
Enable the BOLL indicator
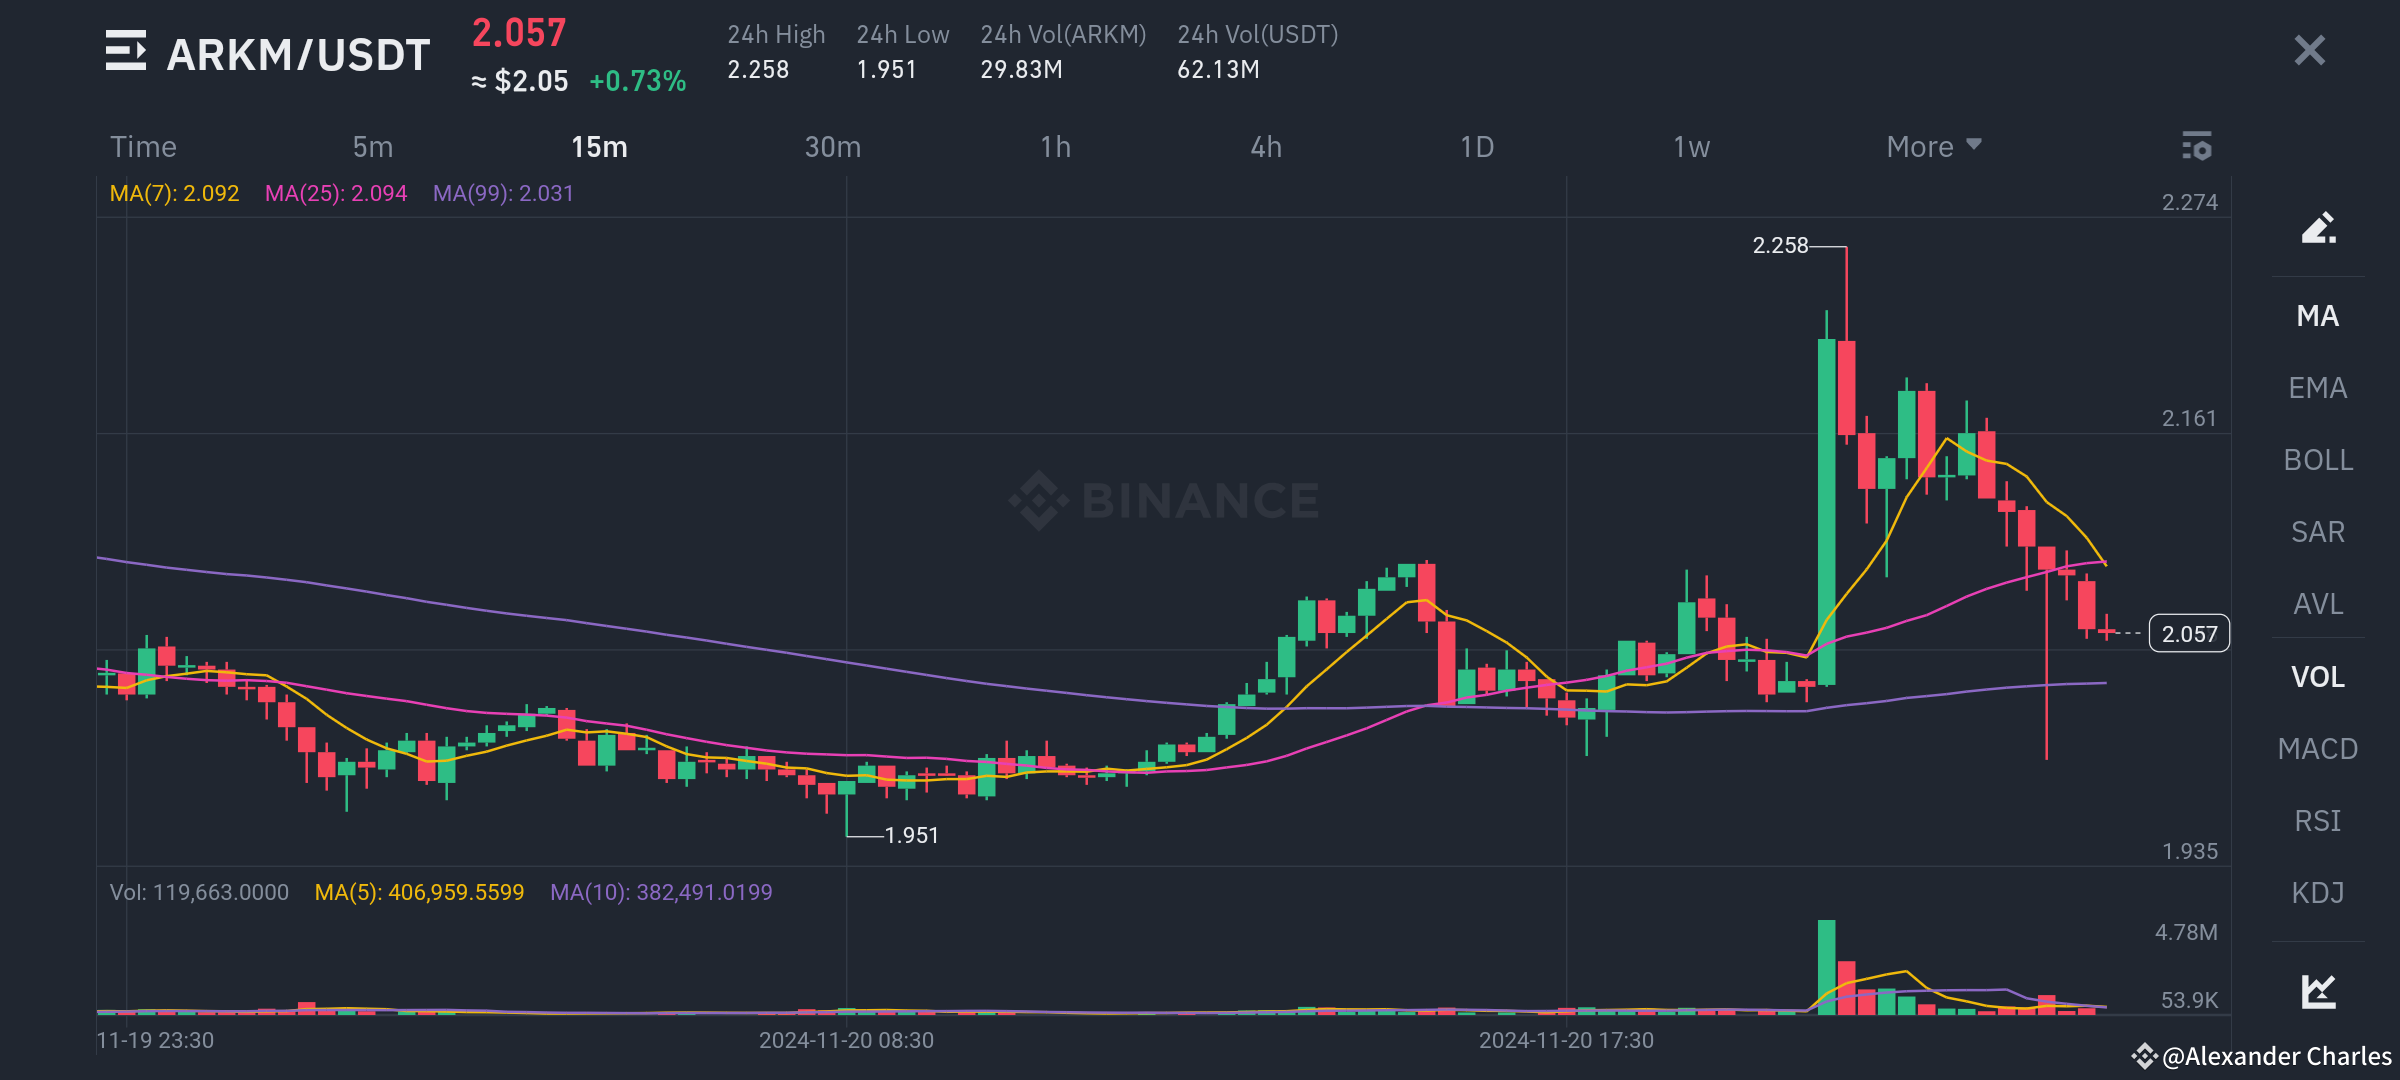[2318, 460]
